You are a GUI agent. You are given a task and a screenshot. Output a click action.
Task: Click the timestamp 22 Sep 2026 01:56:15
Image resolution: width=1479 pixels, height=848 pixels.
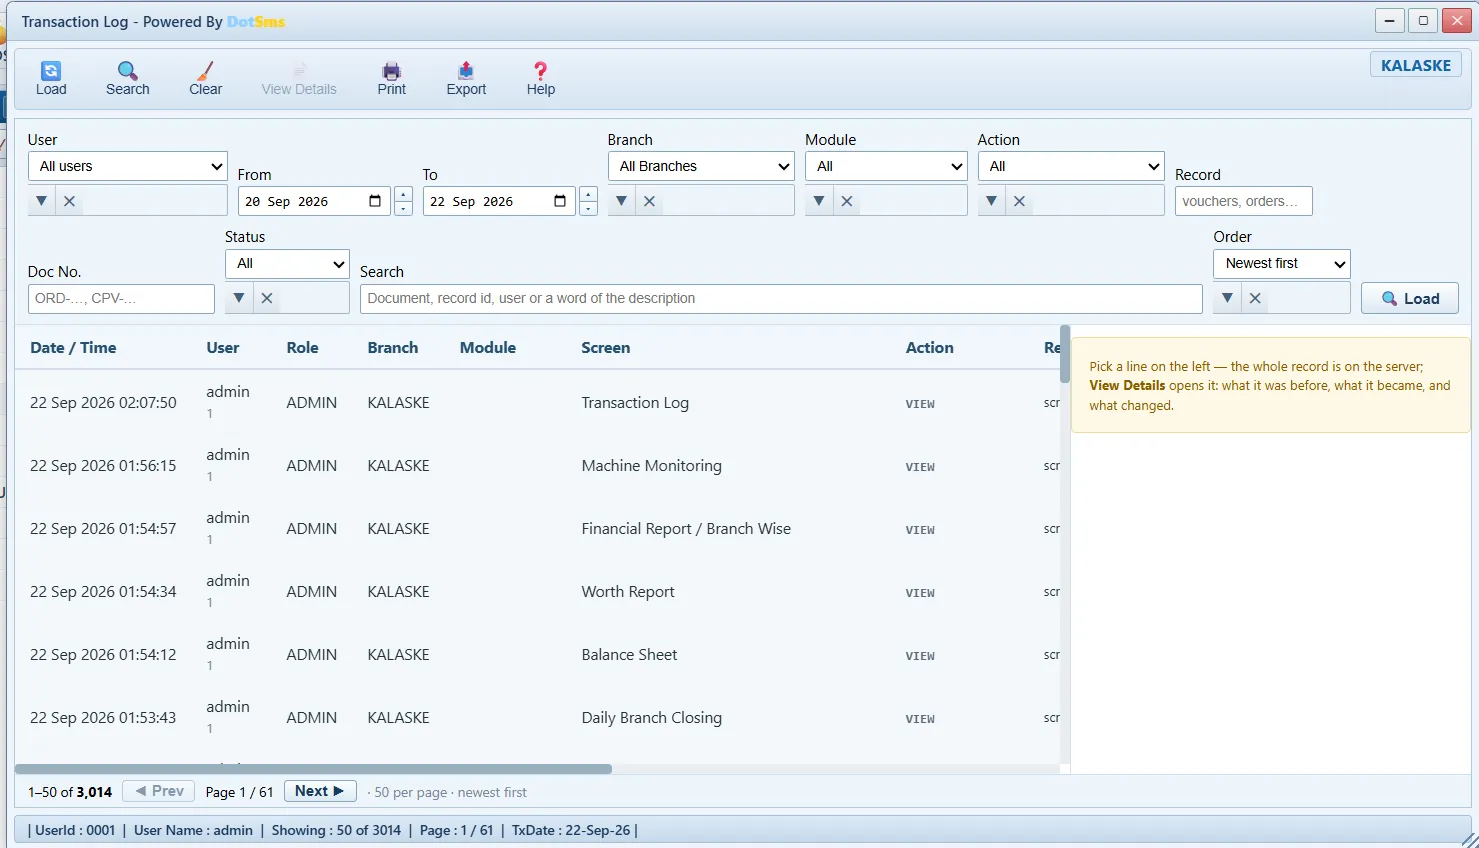[x=103, y=465]
